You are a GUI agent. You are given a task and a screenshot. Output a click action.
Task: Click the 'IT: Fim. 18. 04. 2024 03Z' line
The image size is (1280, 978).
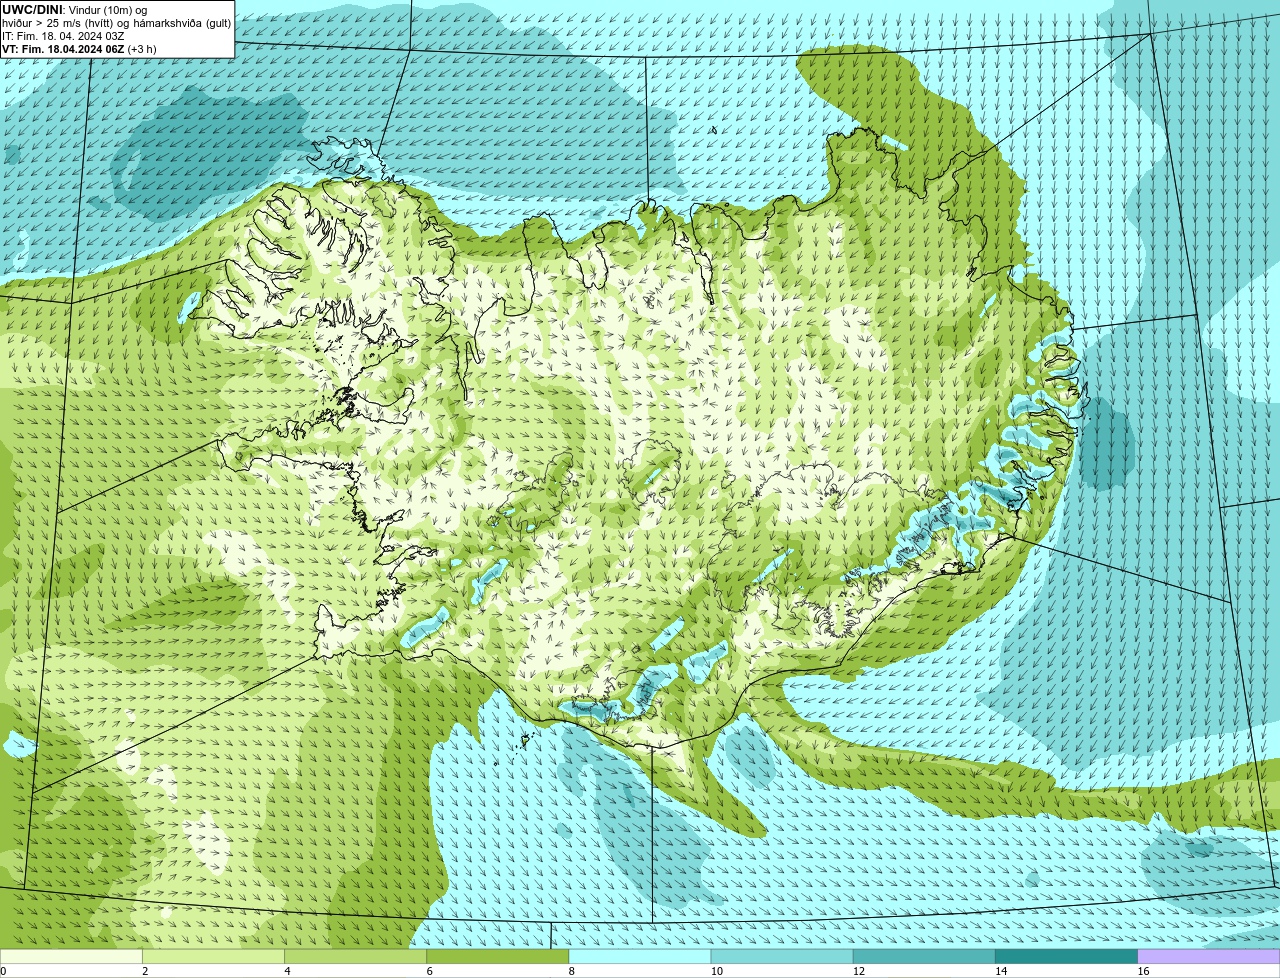[x=63, y=36]
